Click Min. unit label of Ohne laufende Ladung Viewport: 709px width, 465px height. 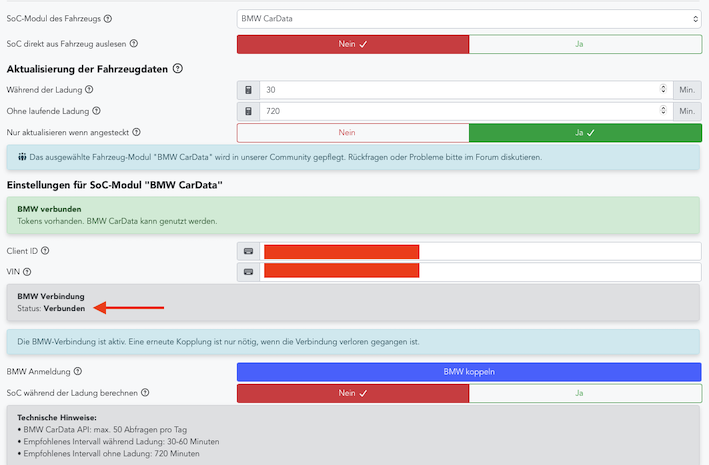pyautogui.click(x=687, y=111)
